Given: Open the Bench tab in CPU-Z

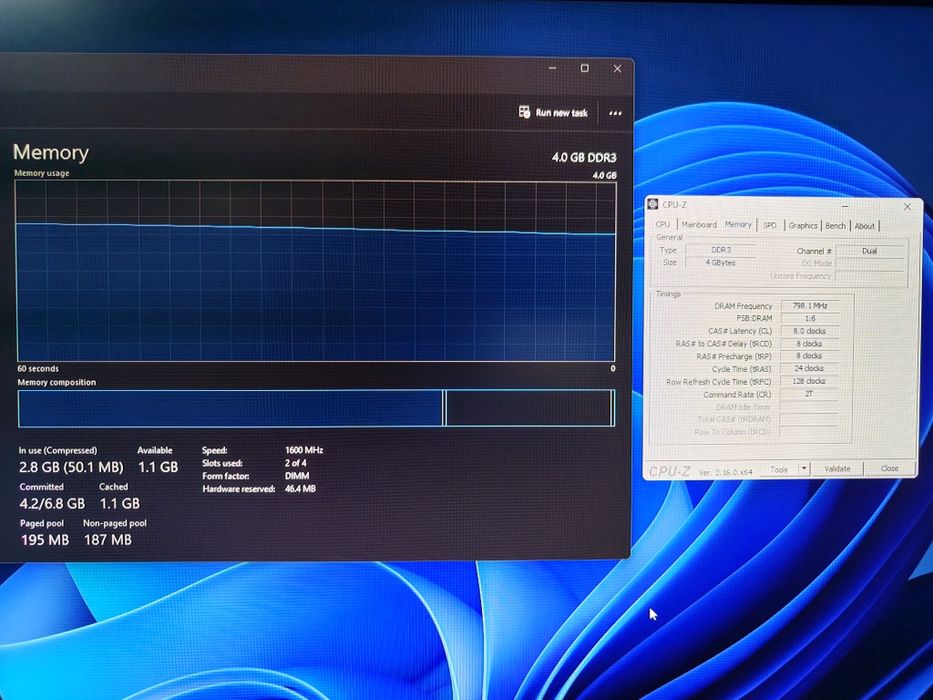Looking at the screenshot, I should (835, 226).
